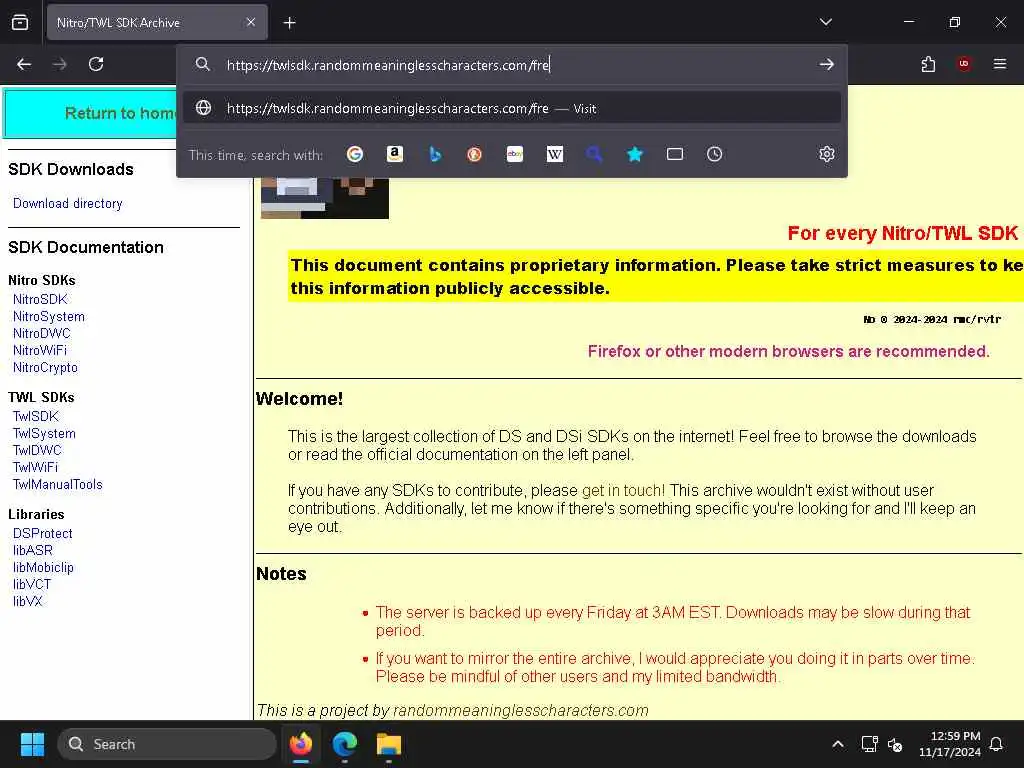Image resolution: width=1024 pixels, height=768 pixels.
Task: Select the URL suggestion with Visit
Action: pos(512,108)
